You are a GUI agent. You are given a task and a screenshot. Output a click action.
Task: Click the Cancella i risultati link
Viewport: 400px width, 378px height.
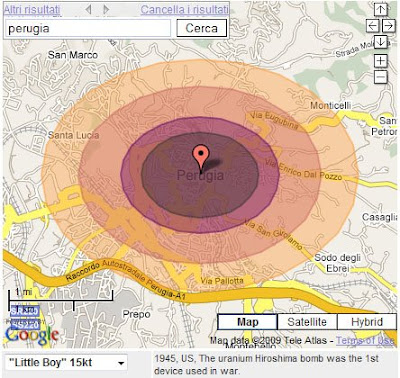click(x=184, y=10)
